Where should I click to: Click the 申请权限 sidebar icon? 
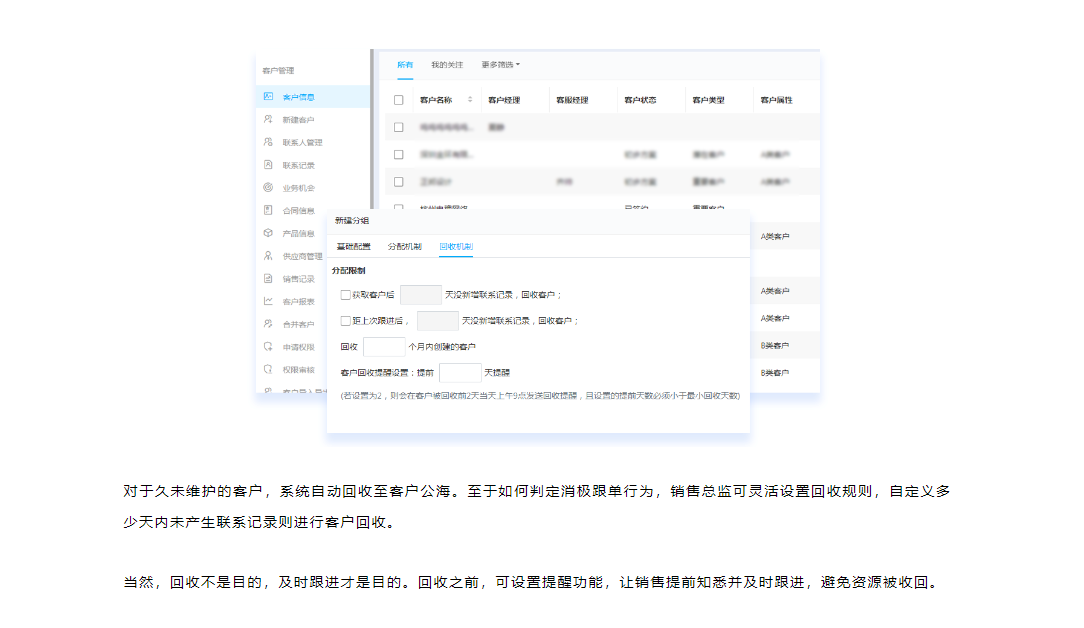tap(268, 347)
